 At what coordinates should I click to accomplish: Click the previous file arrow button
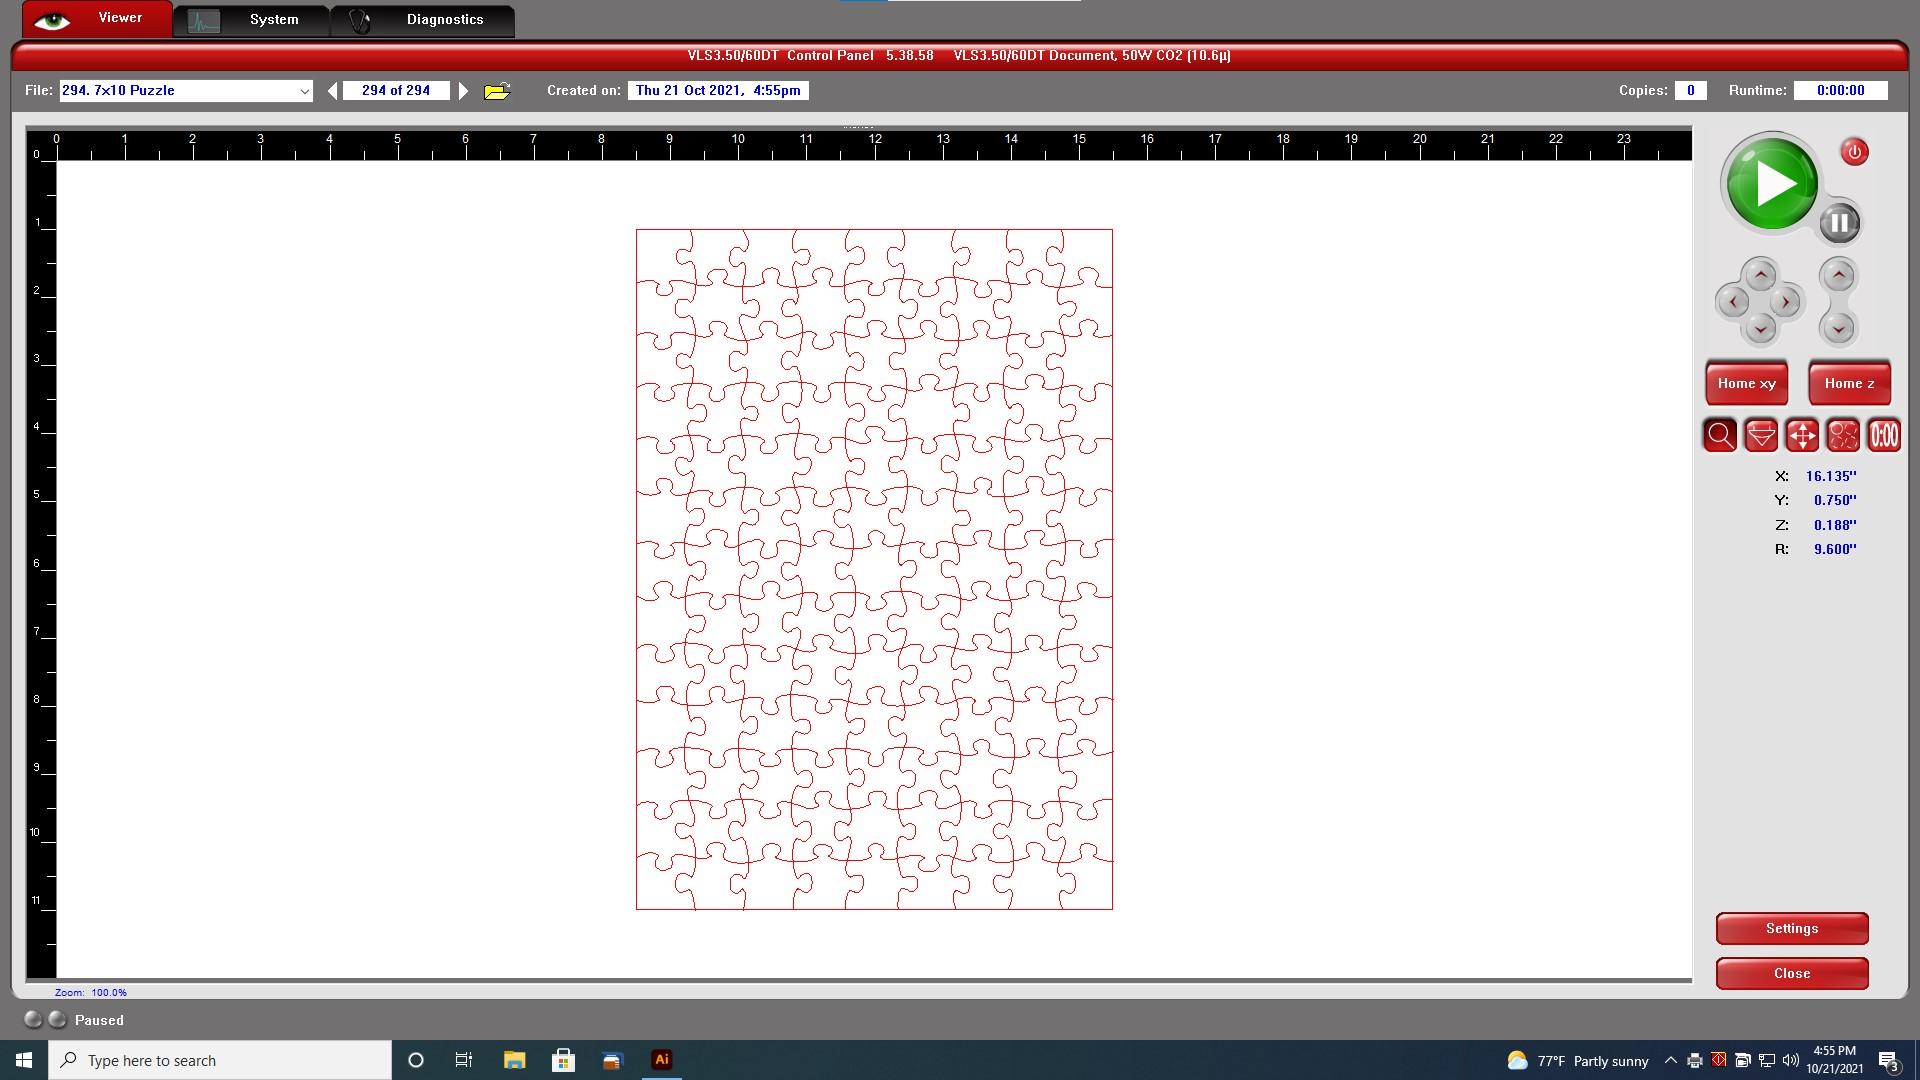pyautogui.click(x=334, y=90)
